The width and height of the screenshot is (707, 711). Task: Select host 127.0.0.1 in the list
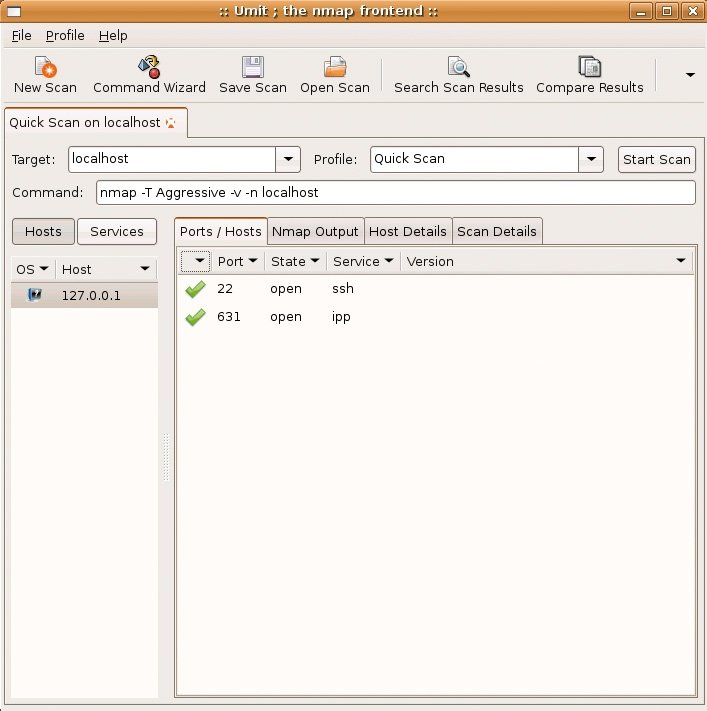84,295
